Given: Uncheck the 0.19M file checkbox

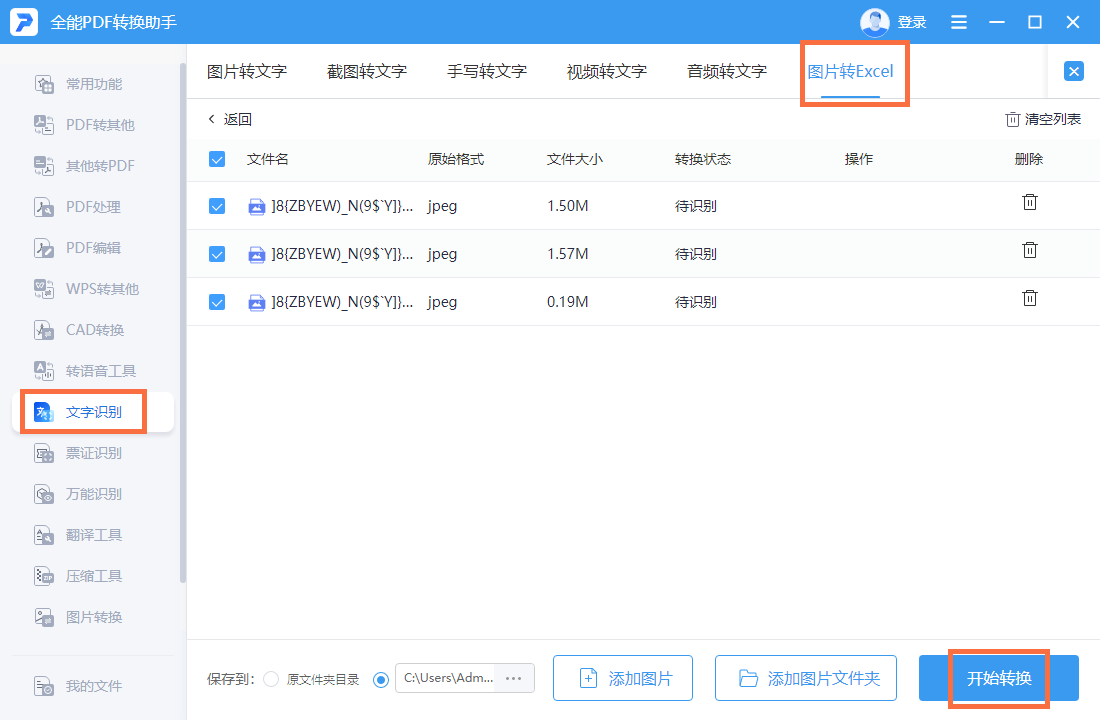Looking at the screenshot, I should 217,302.
